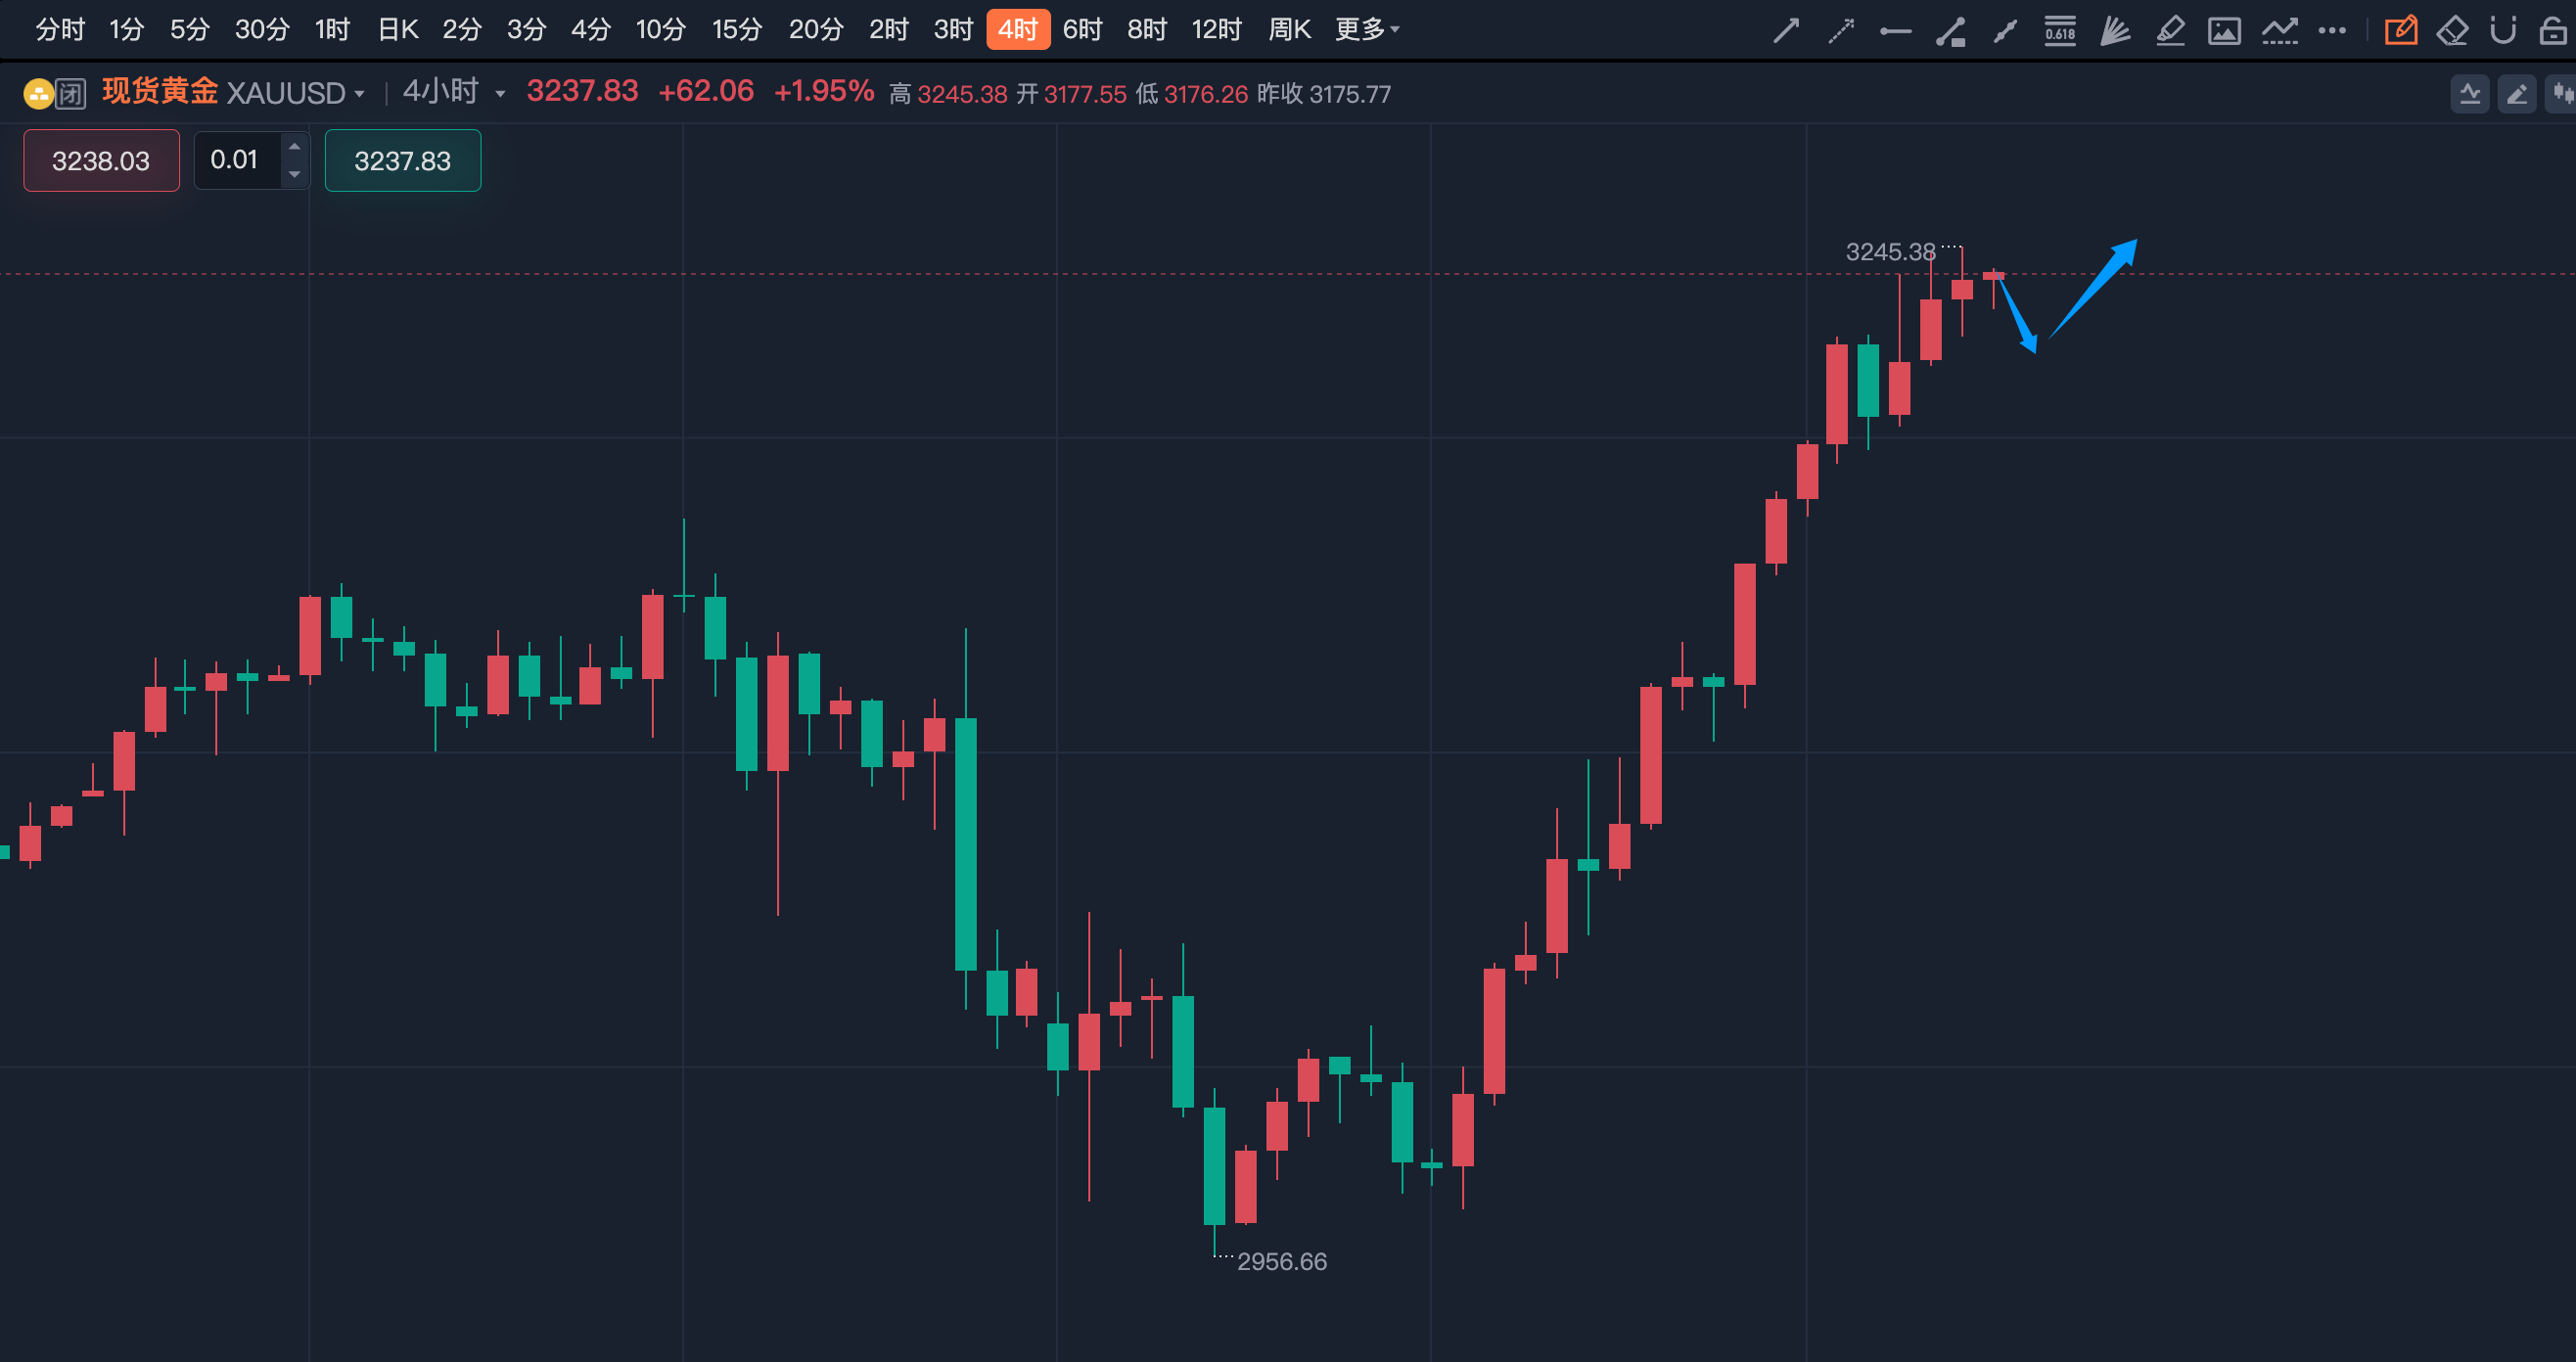Increase lot size with the up stepper arrow
This screenshot has height=1362, width=2576.
tap(294, 147)
